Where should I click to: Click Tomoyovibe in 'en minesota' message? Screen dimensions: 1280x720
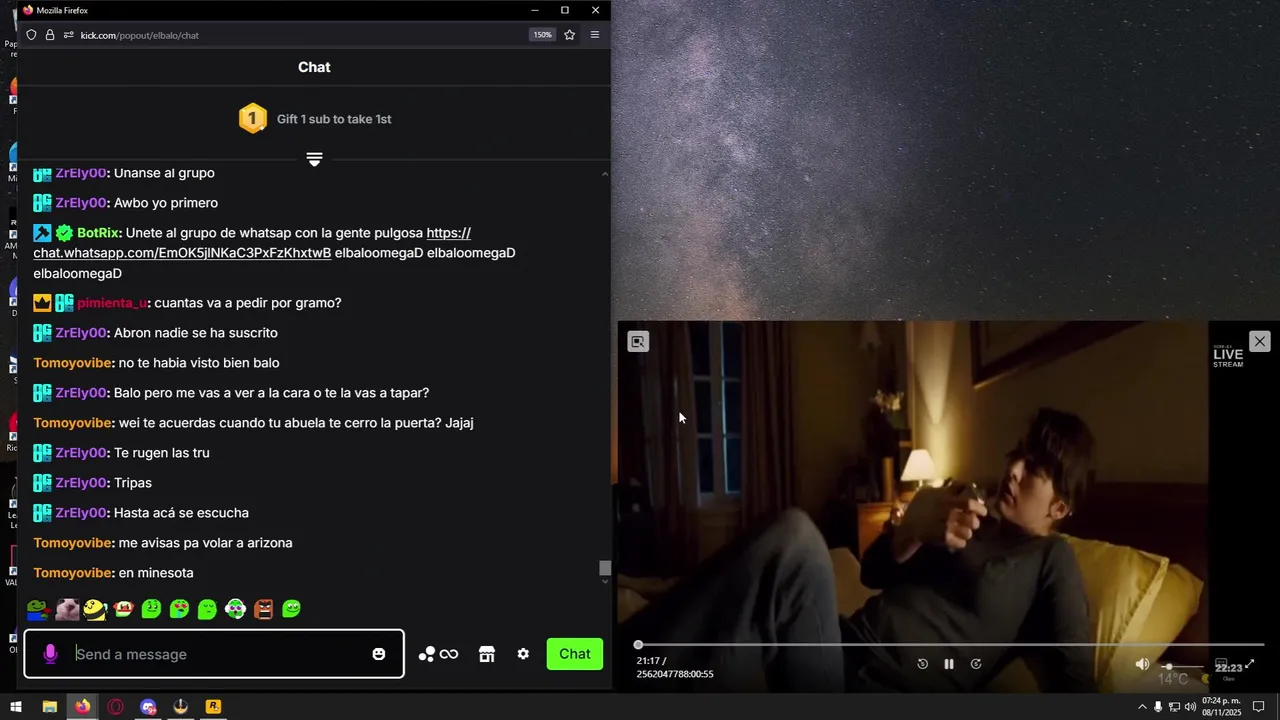pyautogui.click(x=72, y=573)
